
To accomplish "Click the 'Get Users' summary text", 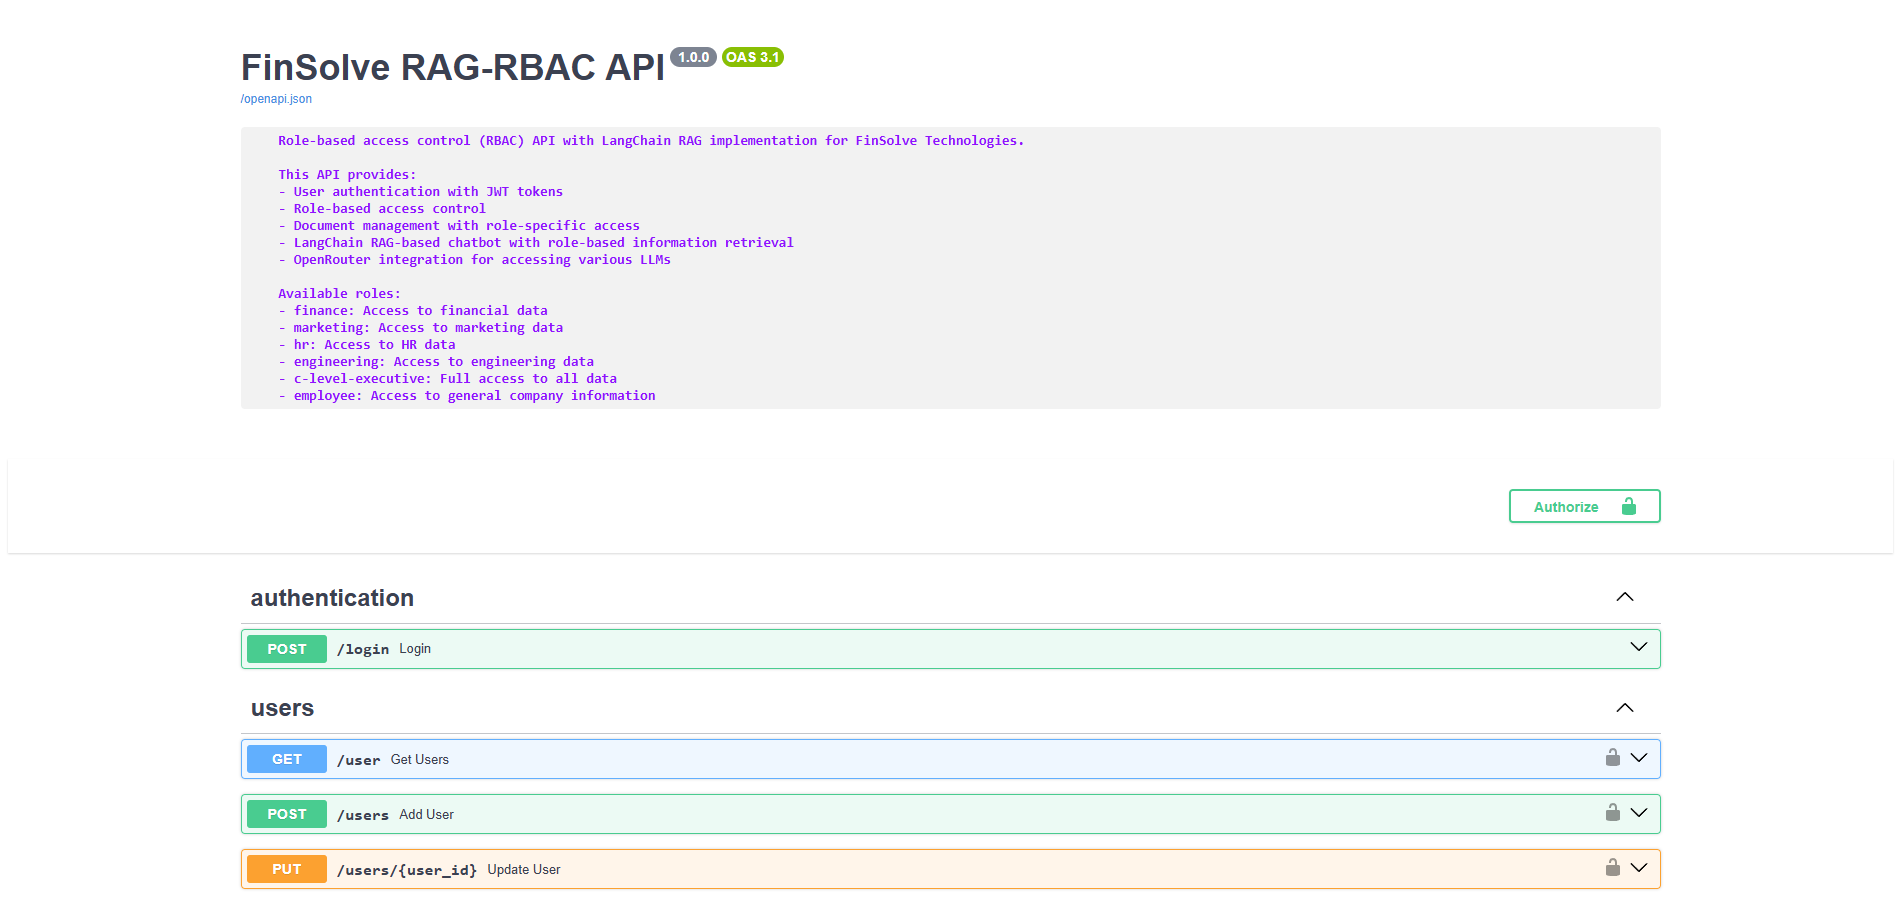I will pos(420,760).
